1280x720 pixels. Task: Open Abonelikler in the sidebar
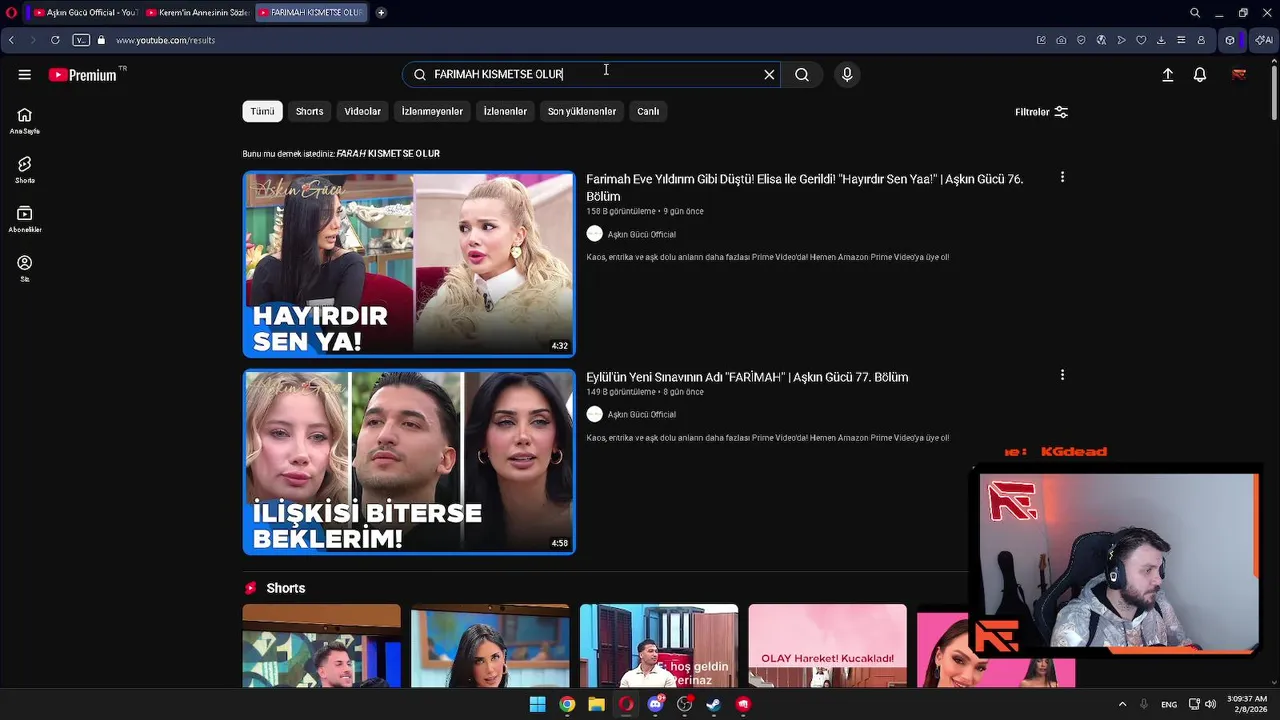24,218
